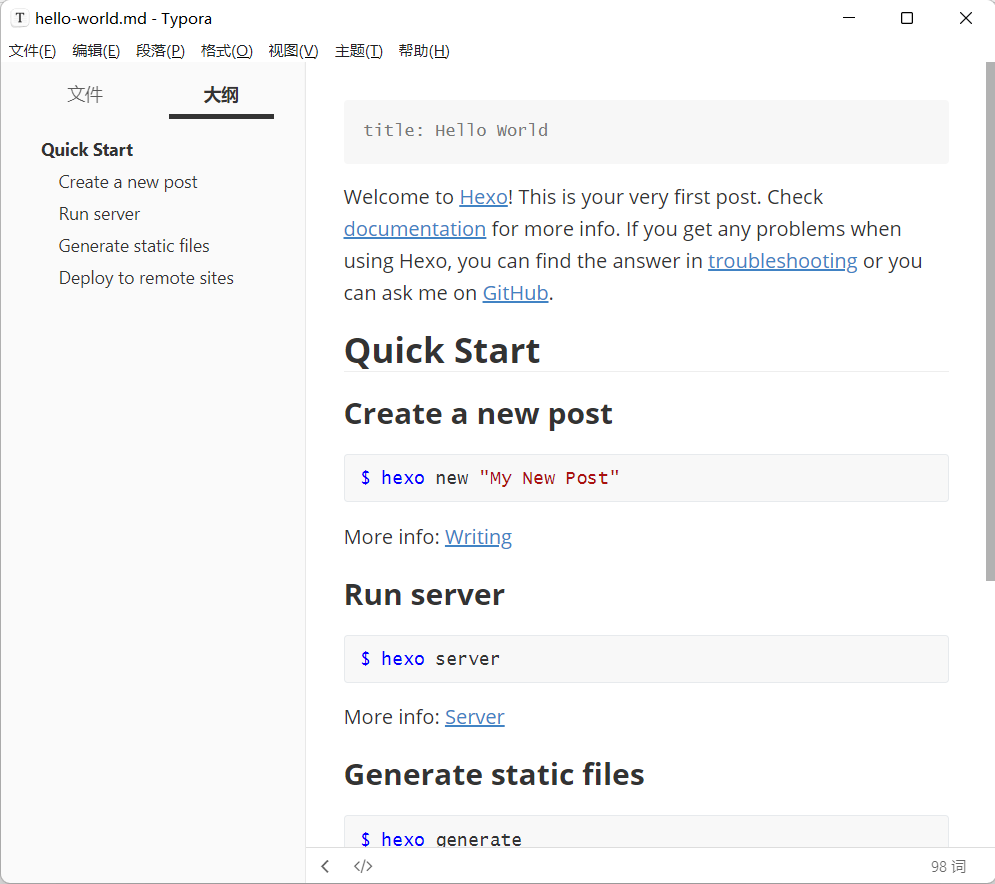Click inside the title: Hello World front matter
995x884 pixels.
pyautogui.click(x=646, y=131)
